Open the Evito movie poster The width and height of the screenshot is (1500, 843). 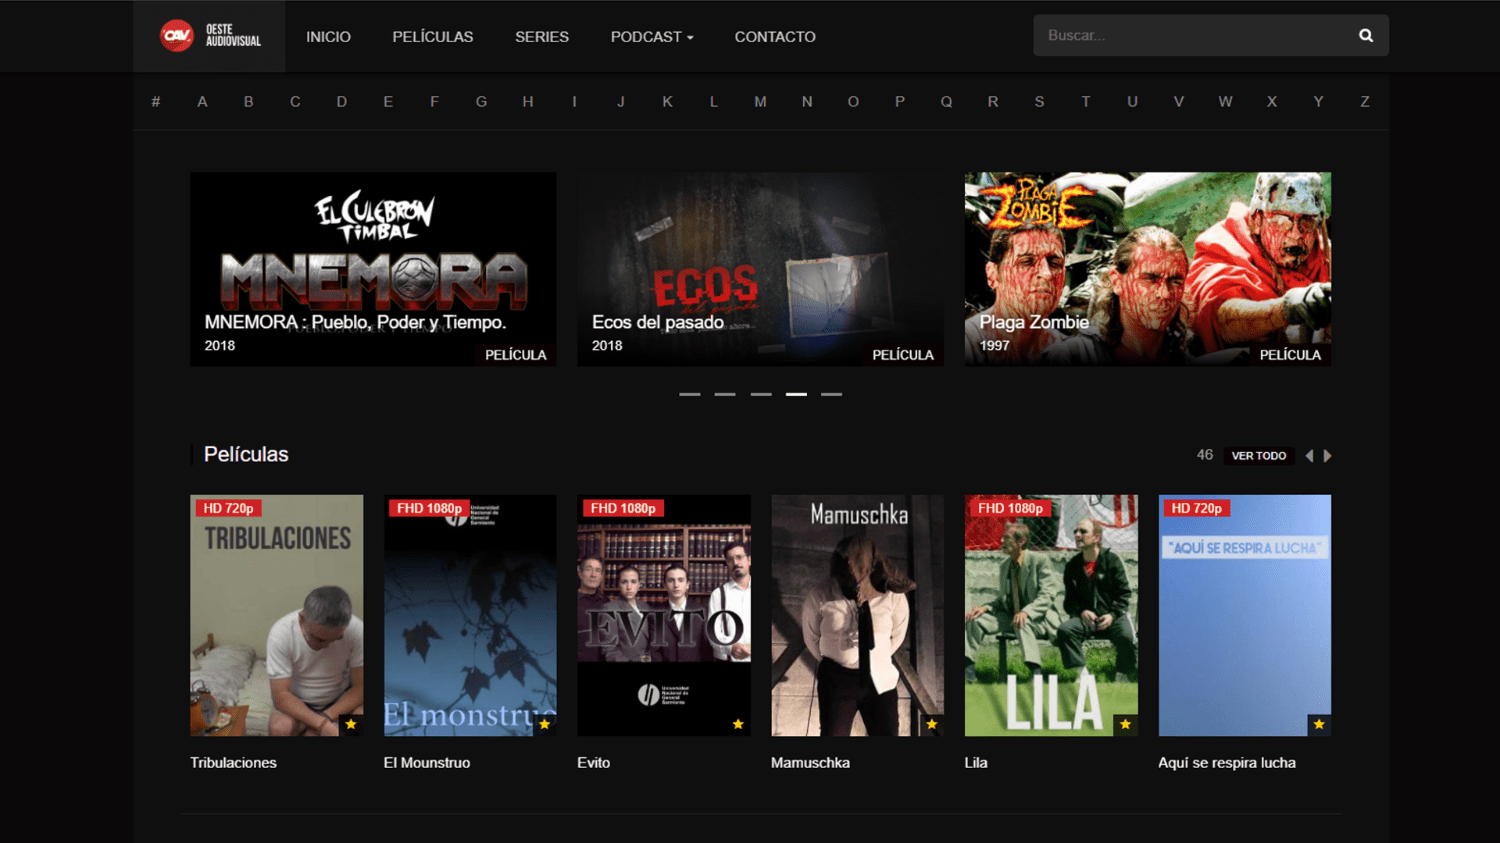click(664, 615)
